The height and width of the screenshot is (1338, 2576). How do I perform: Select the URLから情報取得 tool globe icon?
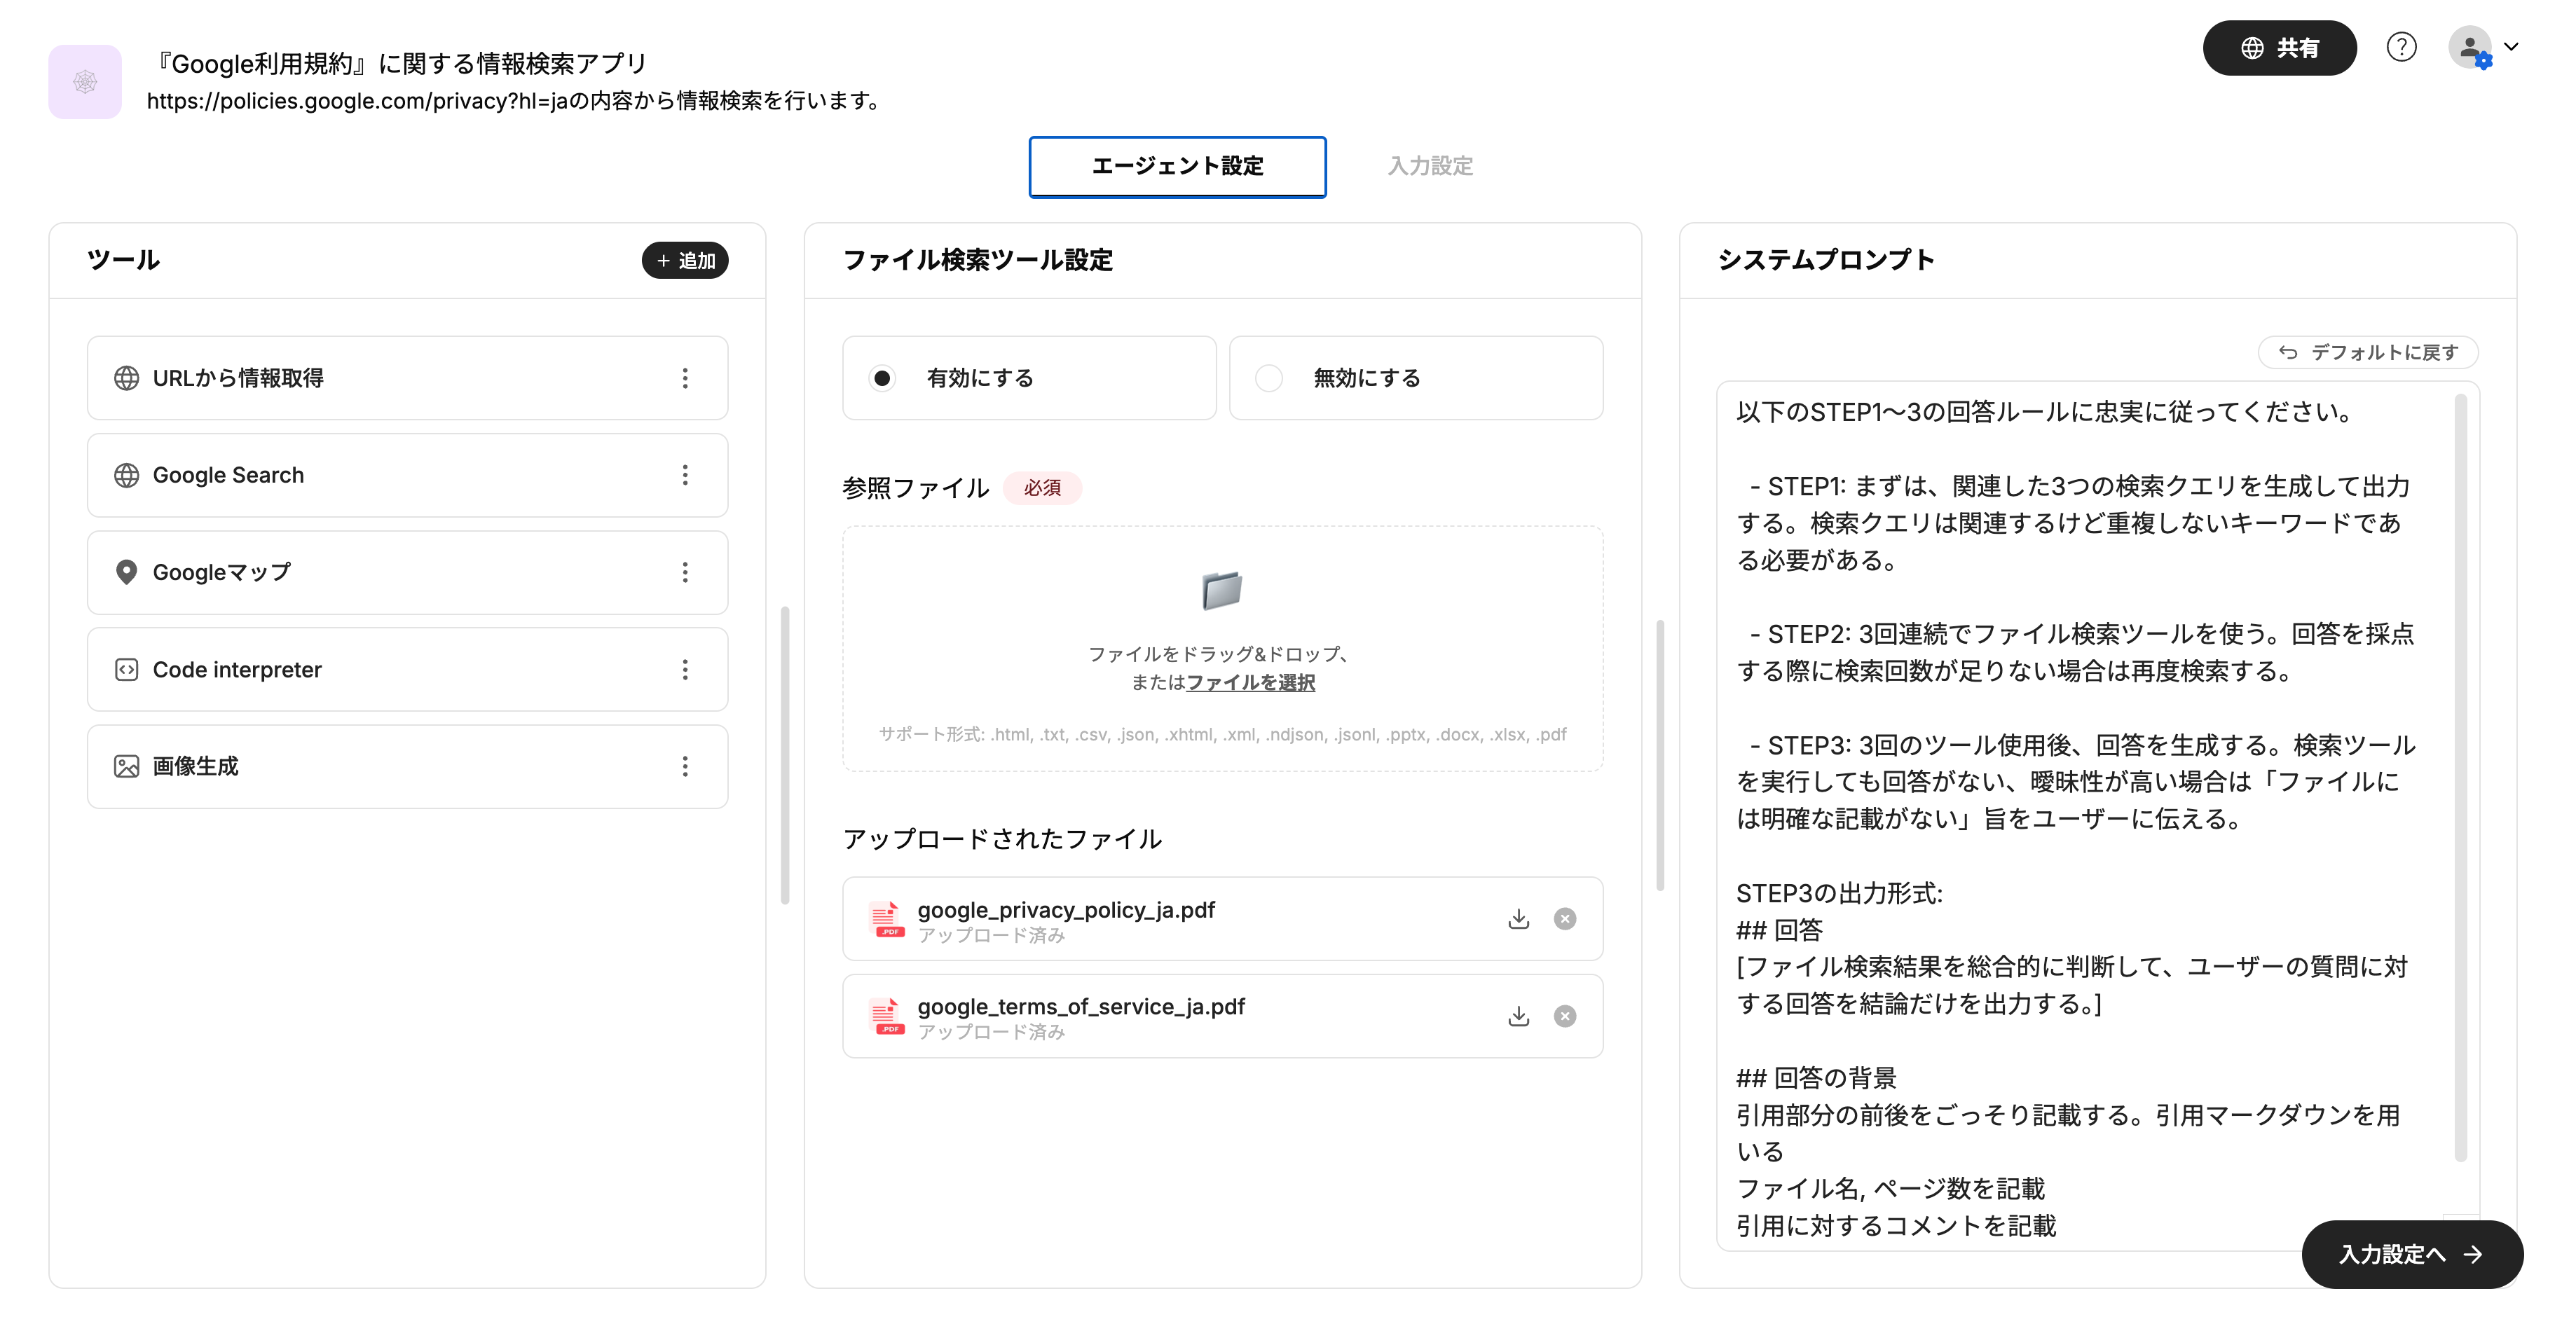pos(126,378)
